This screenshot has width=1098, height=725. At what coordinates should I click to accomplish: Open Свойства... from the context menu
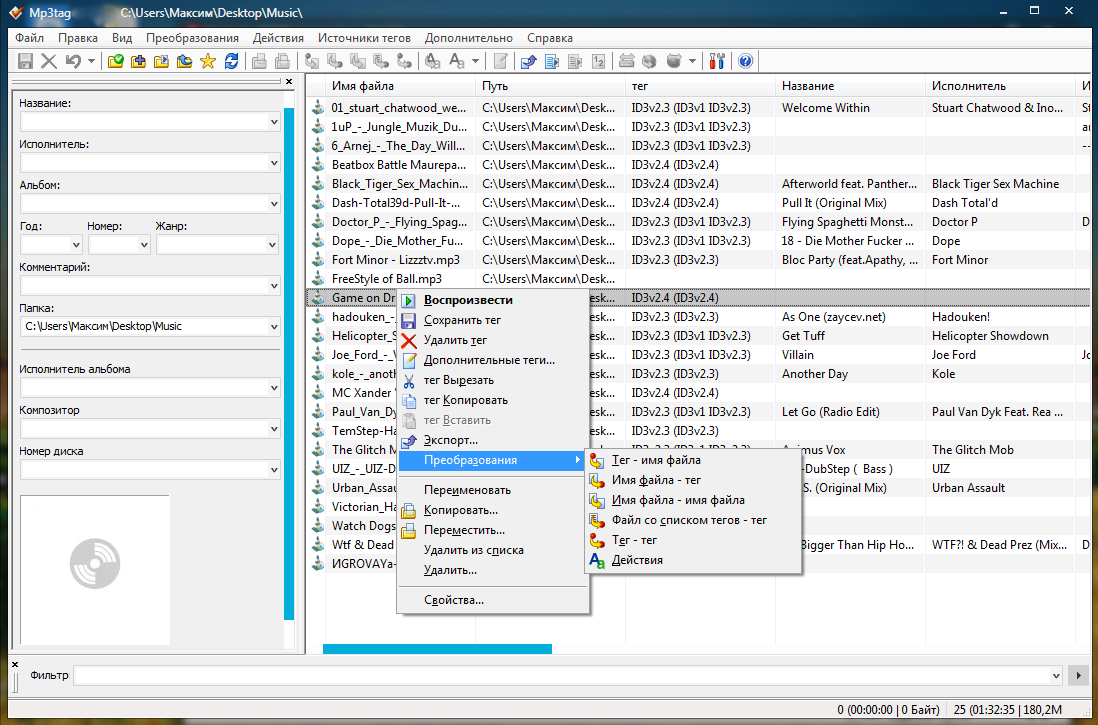point(493,600)
